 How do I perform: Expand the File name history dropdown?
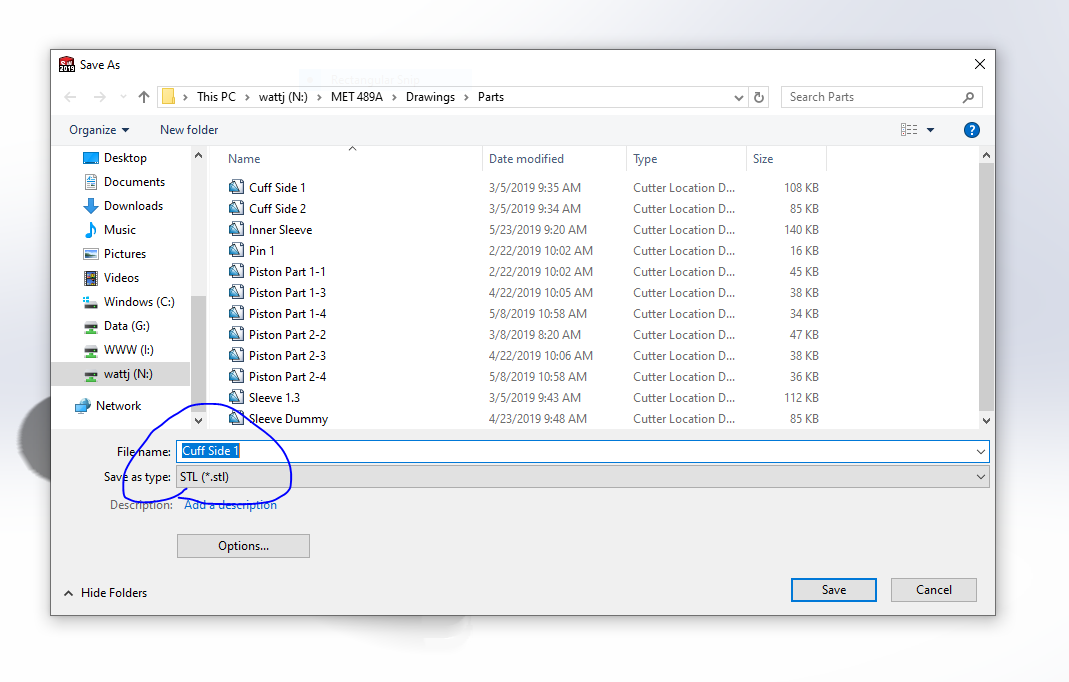pos(980,451)
